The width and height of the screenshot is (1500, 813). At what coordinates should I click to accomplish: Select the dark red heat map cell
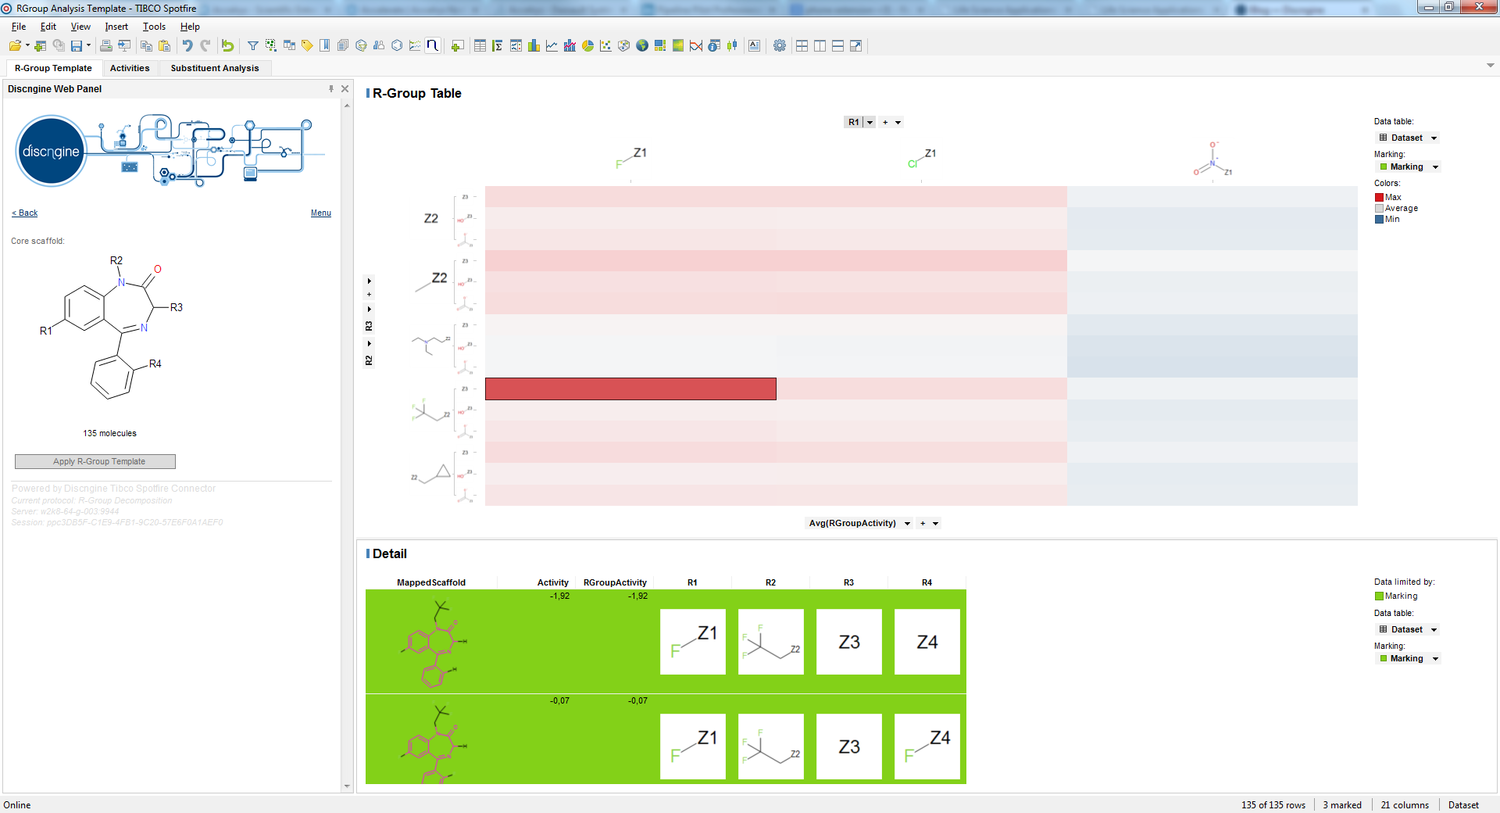point(631,389)
